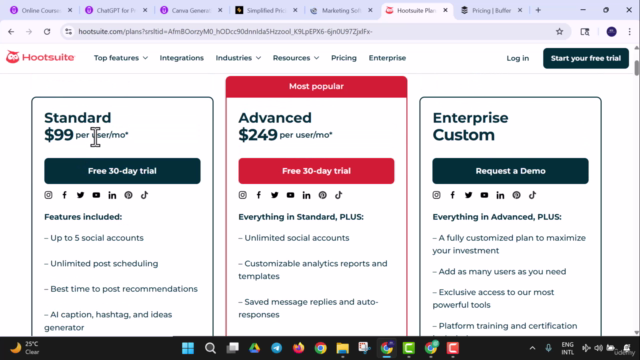This screenshot has height=360, width=640.
Task: Open Telegram from taskbar
Action: click(x=276, y=348)
